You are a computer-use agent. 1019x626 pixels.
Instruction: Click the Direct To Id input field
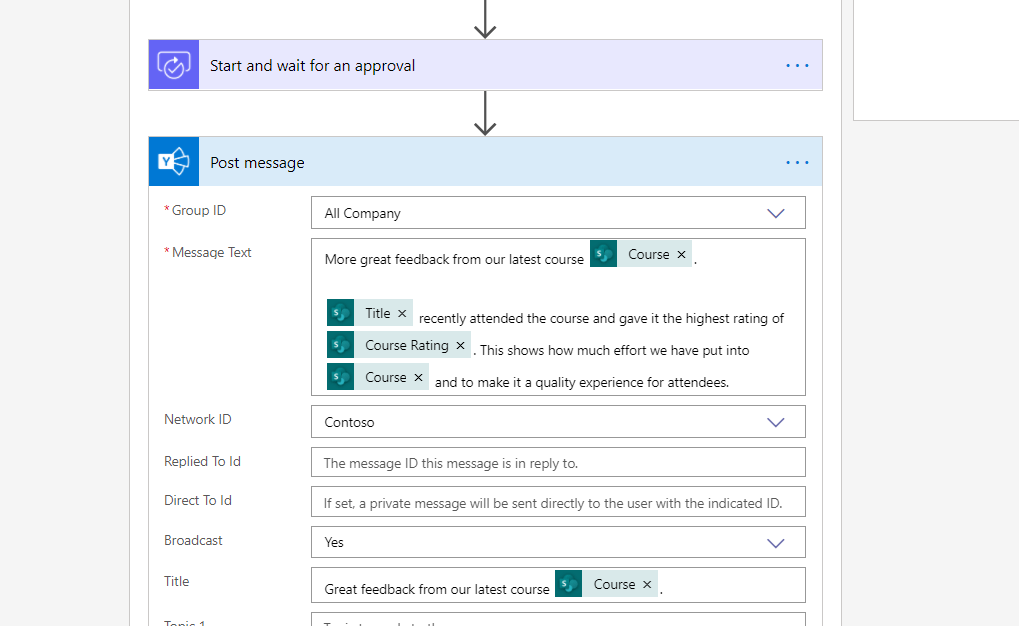tap(557, 503)
